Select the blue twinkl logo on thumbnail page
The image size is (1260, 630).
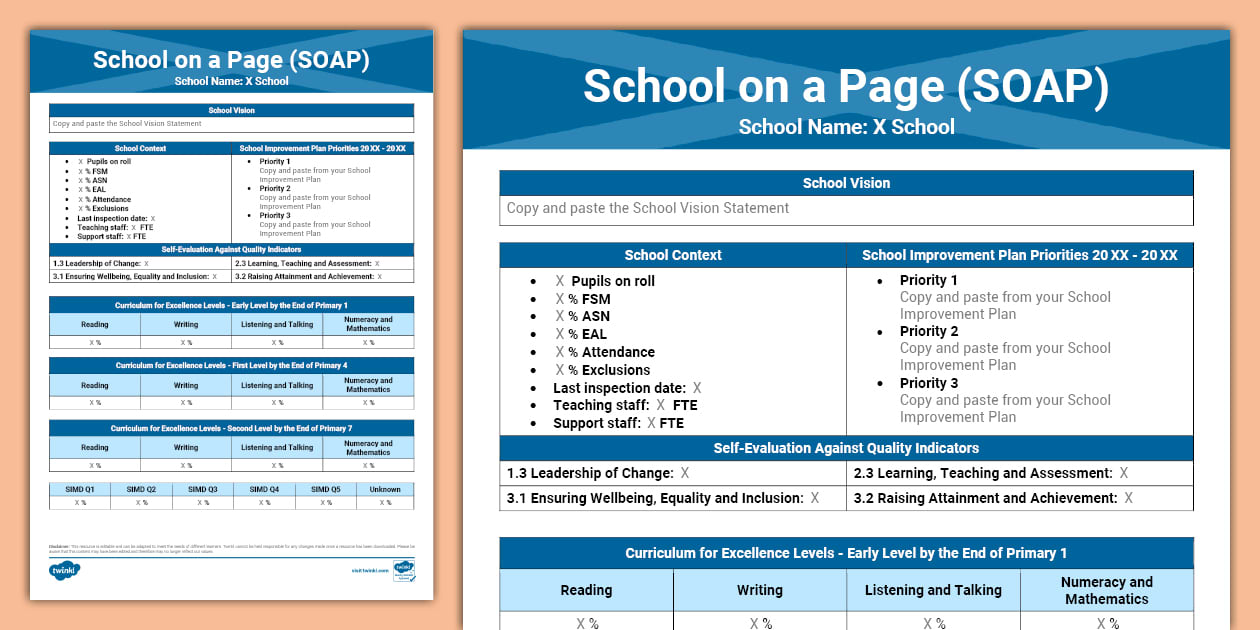64,571
